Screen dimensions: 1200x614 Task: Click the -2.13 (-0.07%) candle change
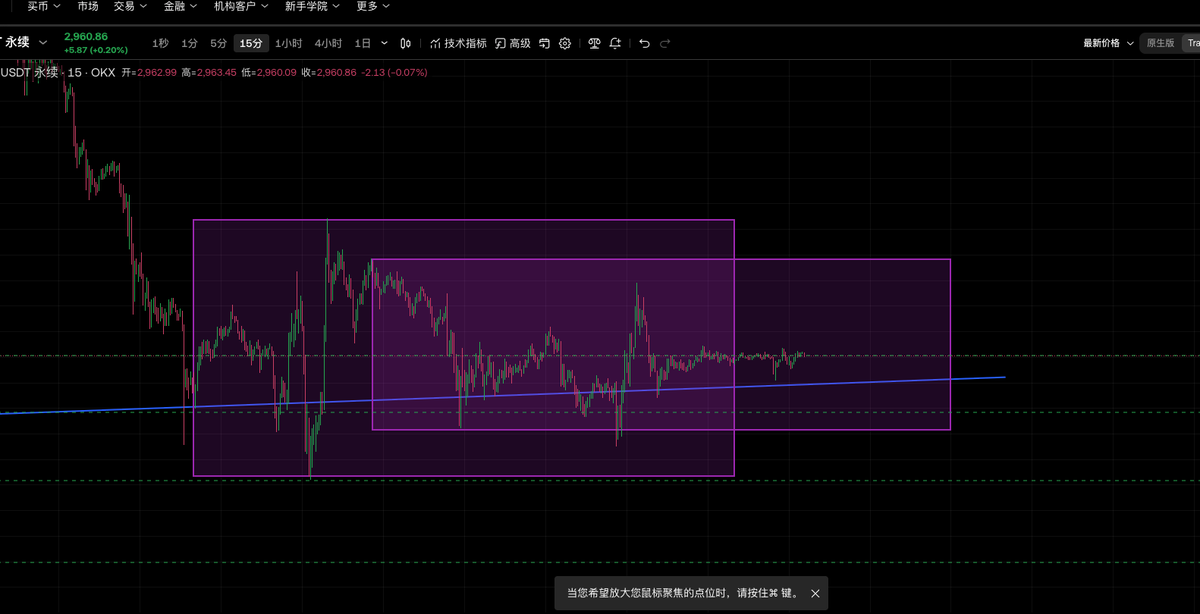pos(394,72)
